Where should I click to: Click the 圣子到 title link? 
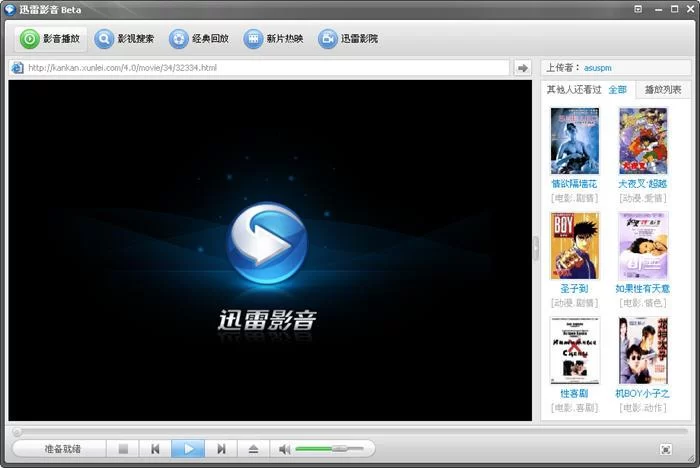coord(574,288)
